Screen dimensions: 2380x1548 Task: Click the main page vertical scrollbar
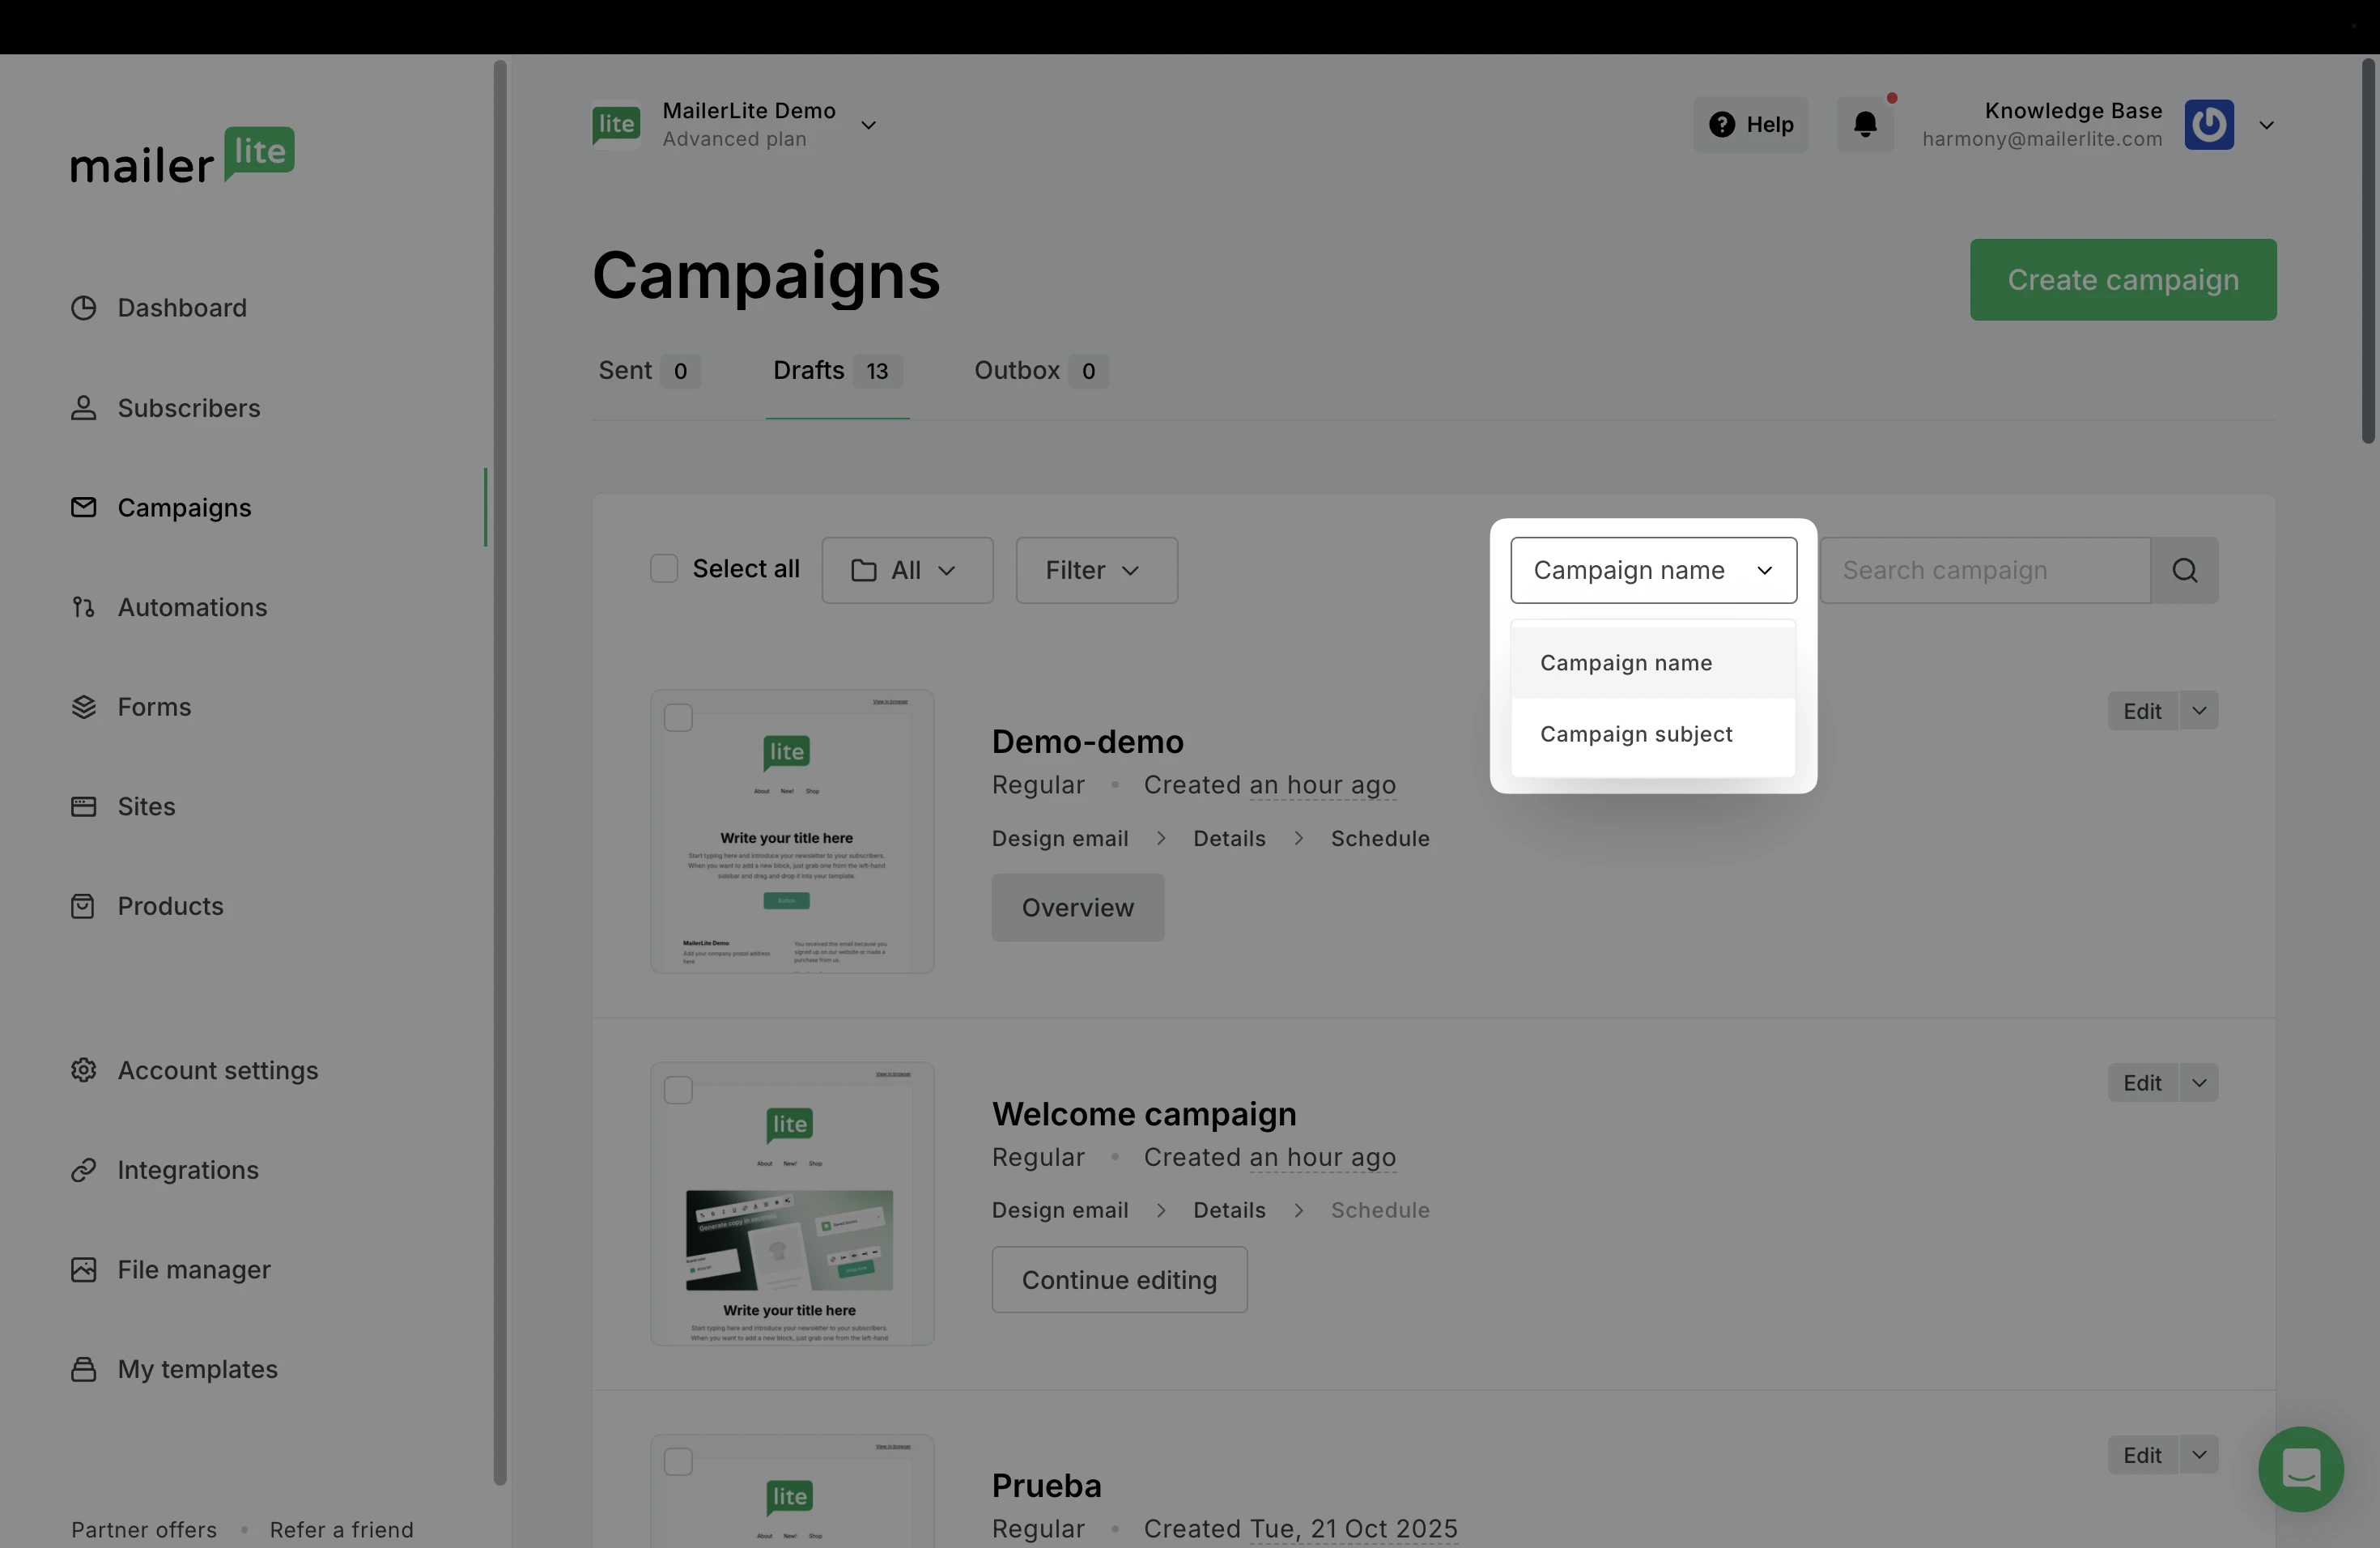click(x=2367, y=250)
